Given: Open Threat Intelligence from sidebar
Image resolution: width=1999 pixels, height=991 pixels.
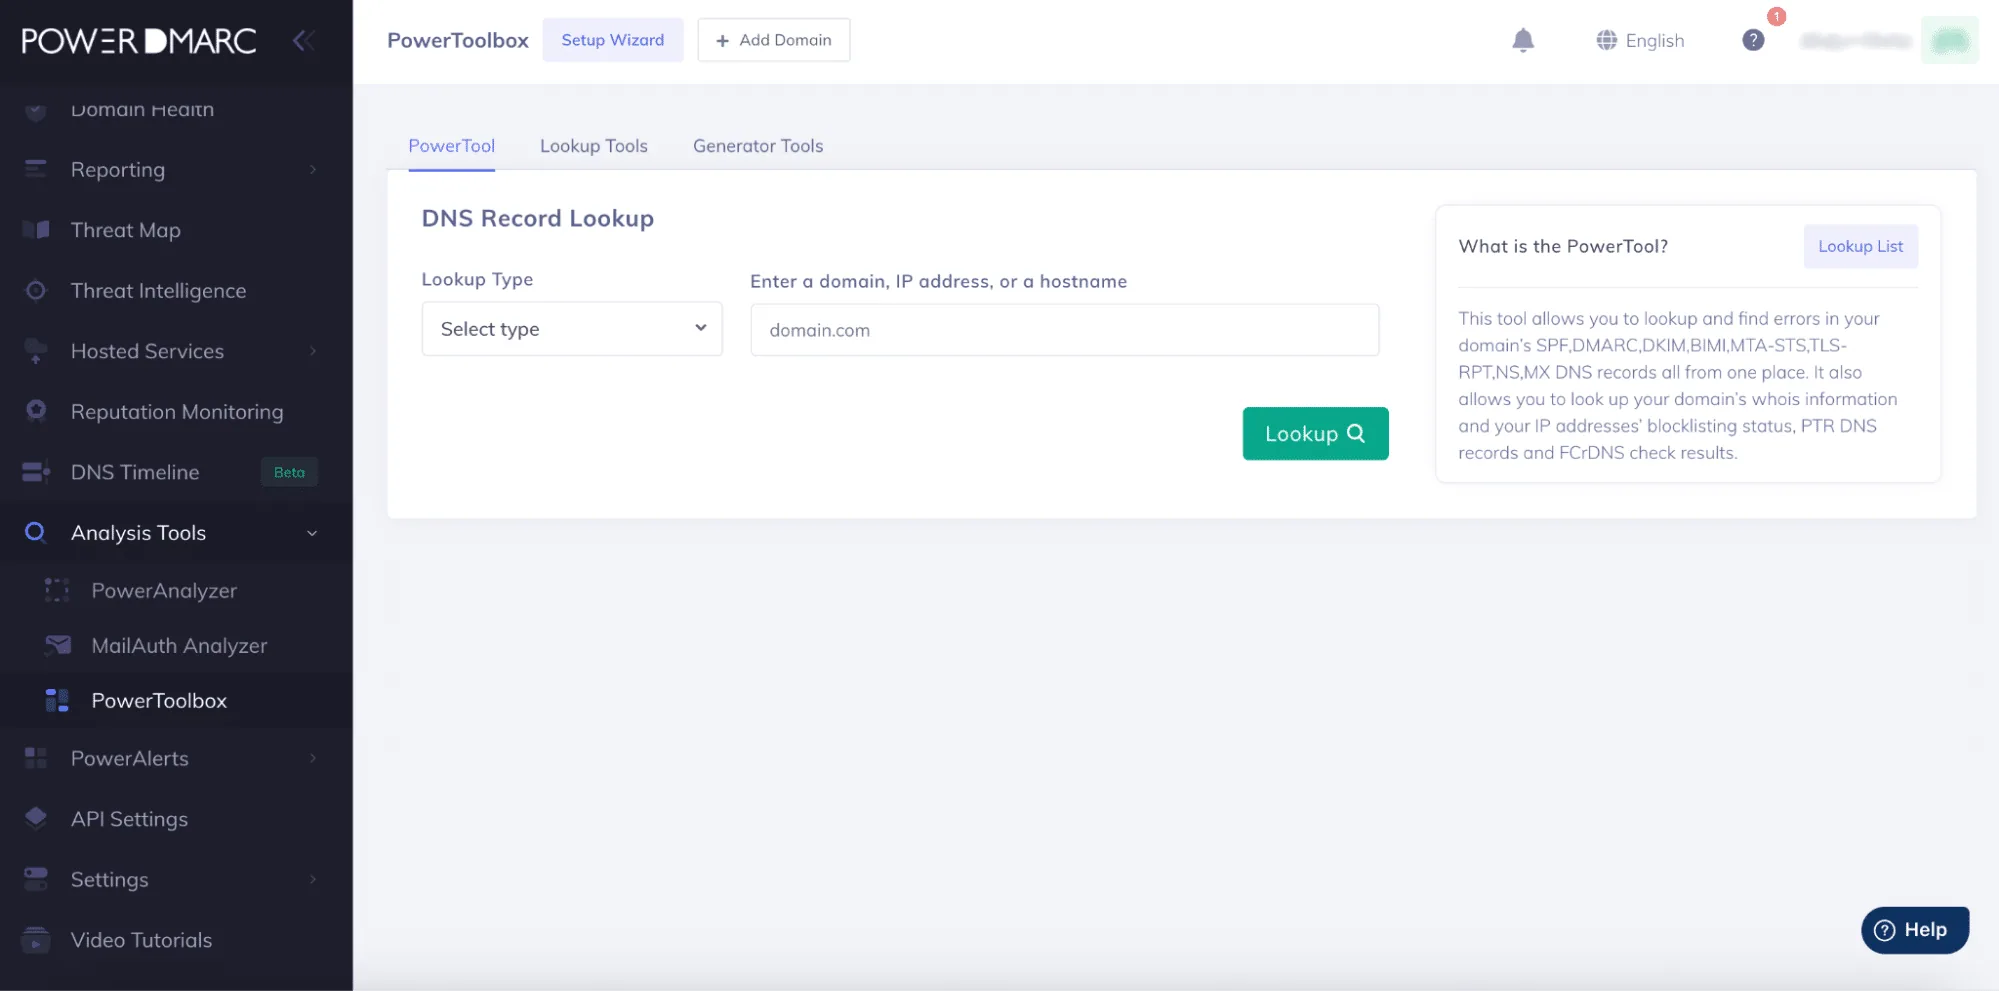Looking at the screenshot, I should 158,291.
